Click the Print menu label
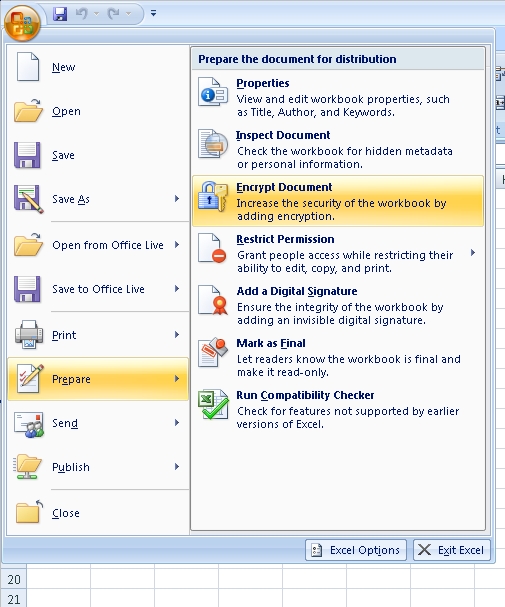The width and height of the screenshot is (505, 607). 64,335
